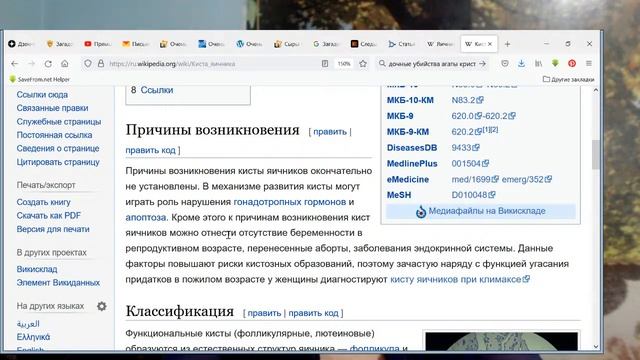The height and width of the screenshot is (360, 640).
Task: Open the library icon in toolbar
Action: 538,64
